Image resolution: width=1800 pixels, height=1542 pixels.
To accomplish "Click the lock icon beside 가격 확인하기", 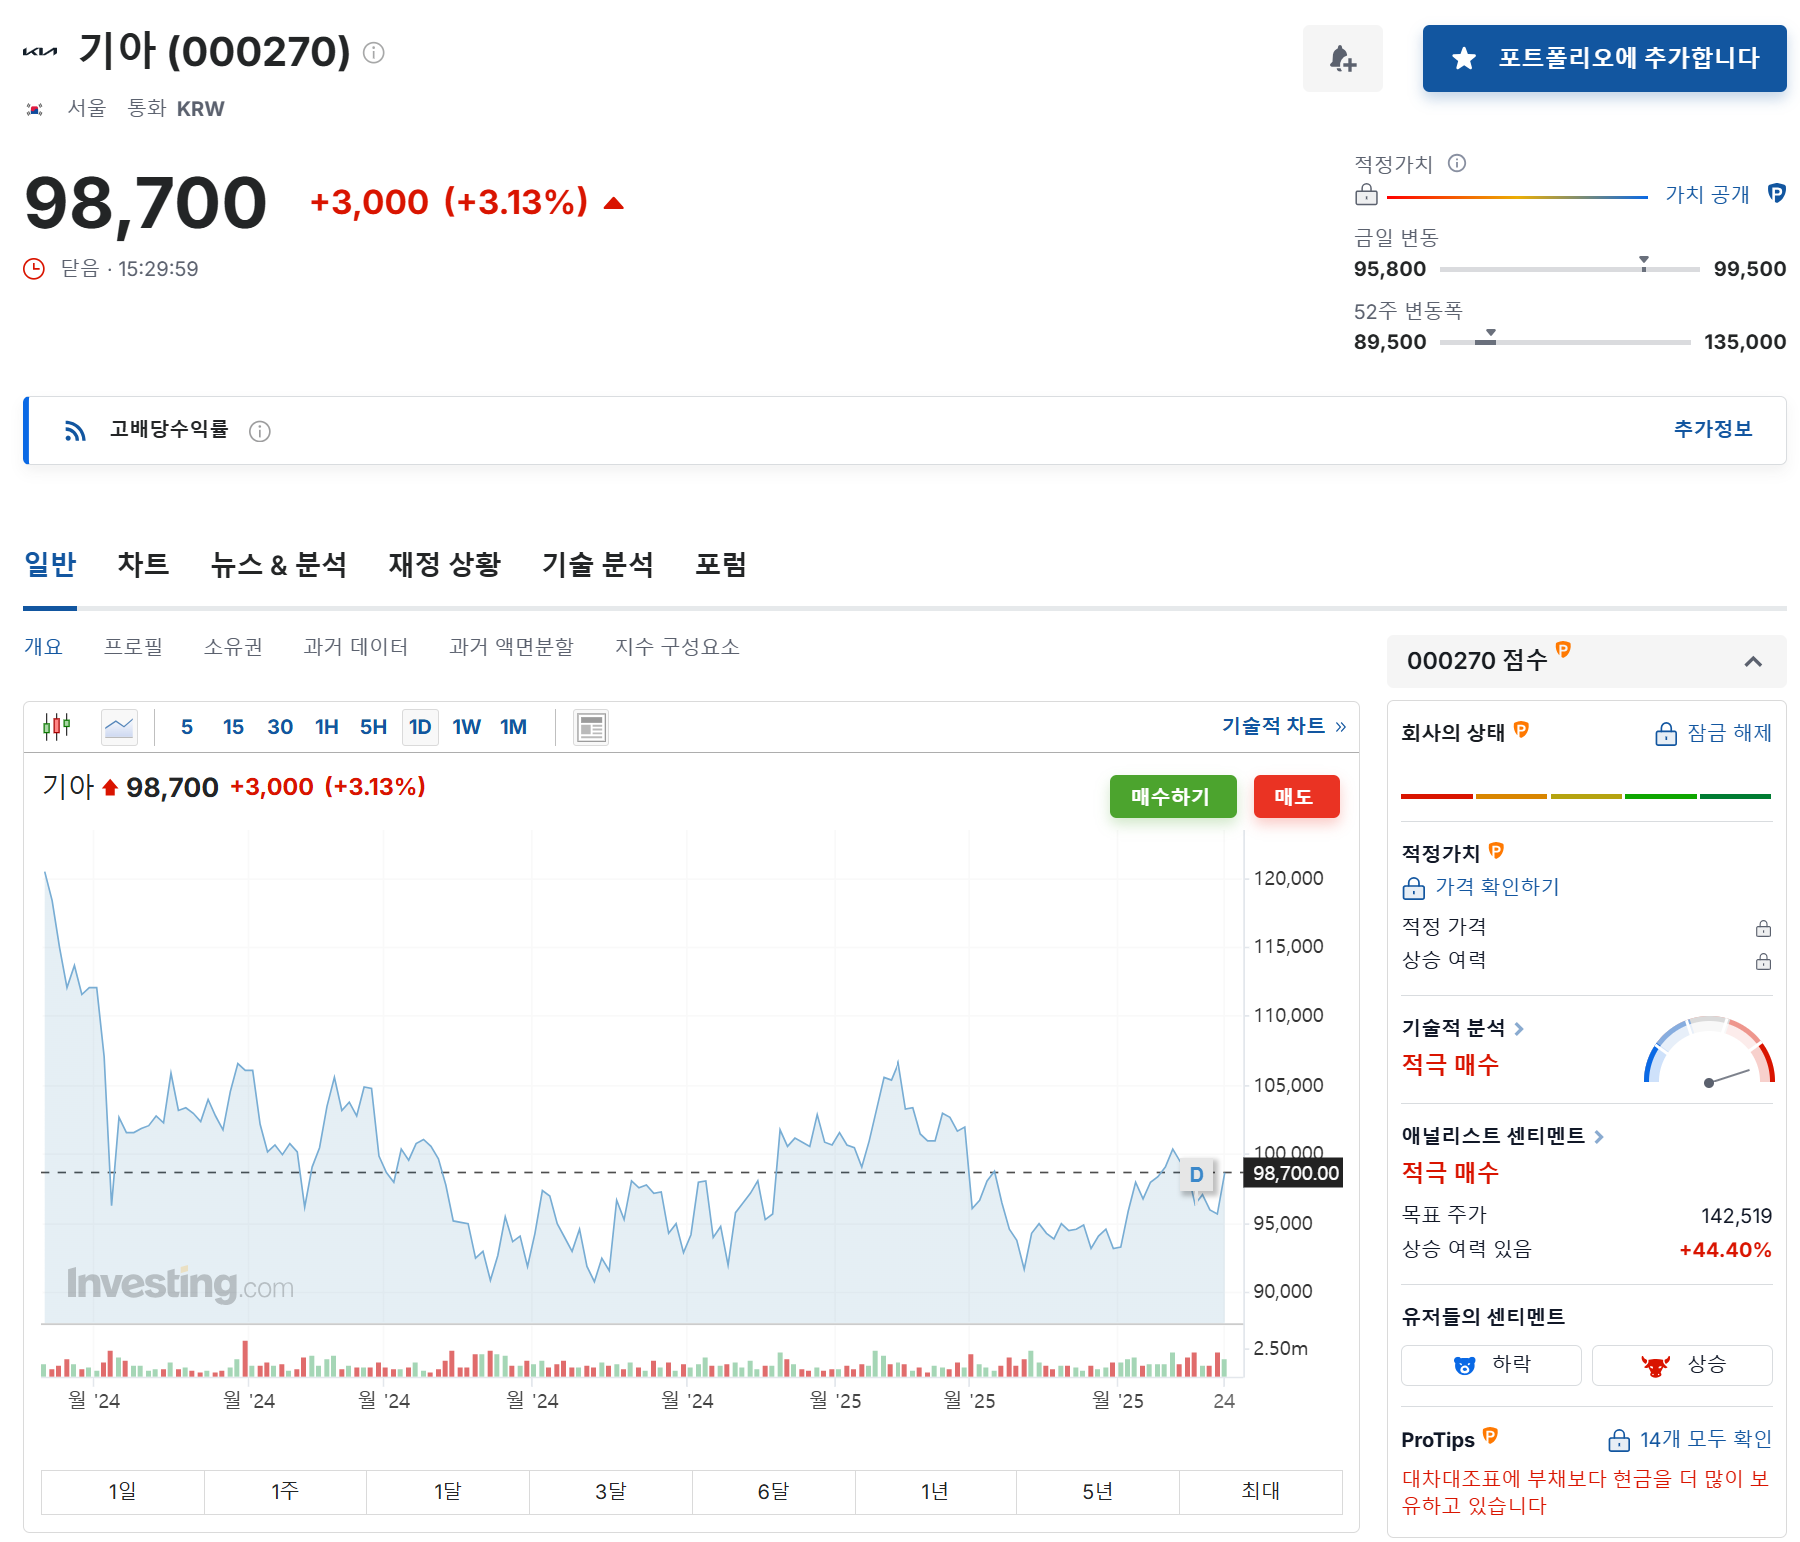I will pos(1413,888).
